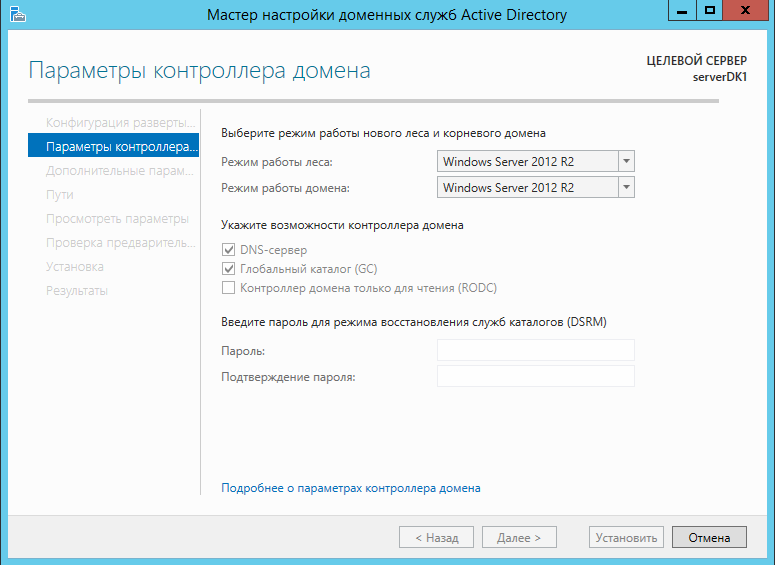Go to Проверка предваритель... step
Screen dimensions: 775x565
click(x=121, y=243)
